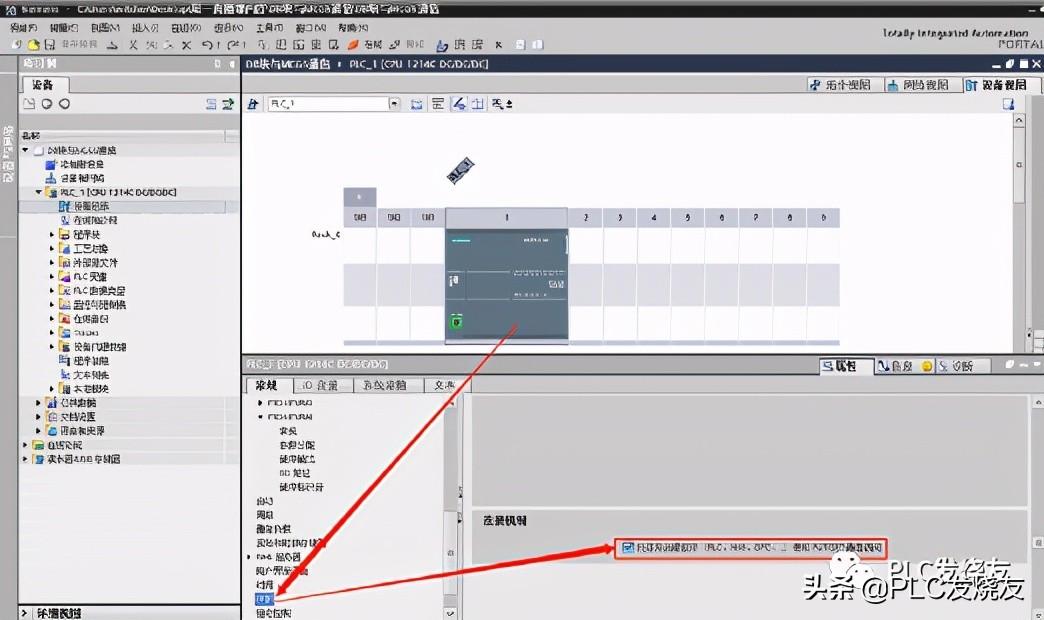Click the green Ethernet port on the CPU

(x=456, y=322)
